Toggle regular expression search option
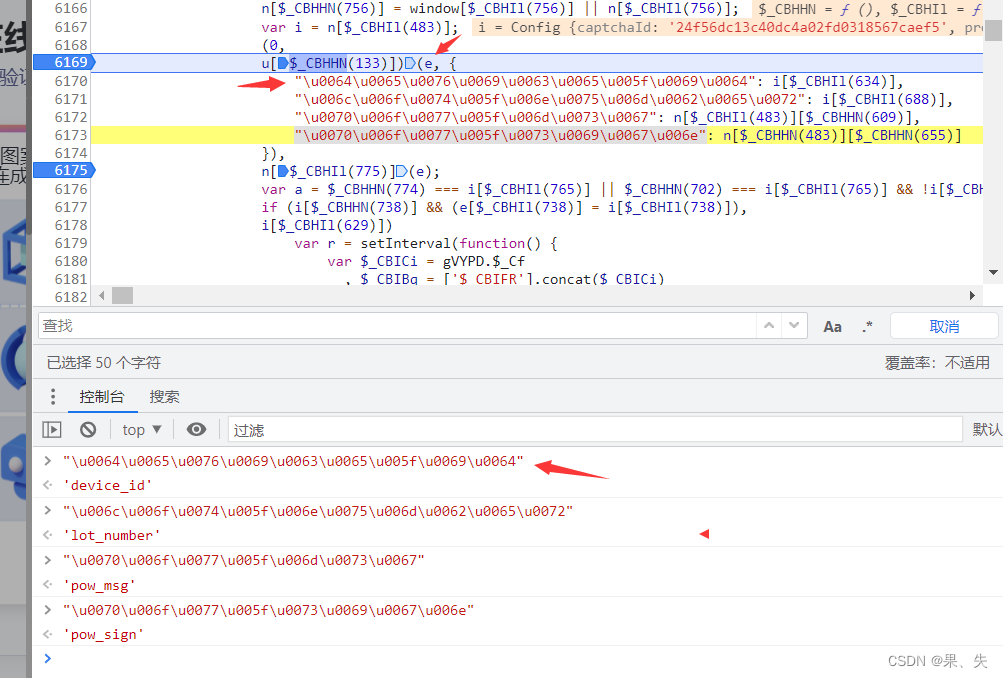 867,327
